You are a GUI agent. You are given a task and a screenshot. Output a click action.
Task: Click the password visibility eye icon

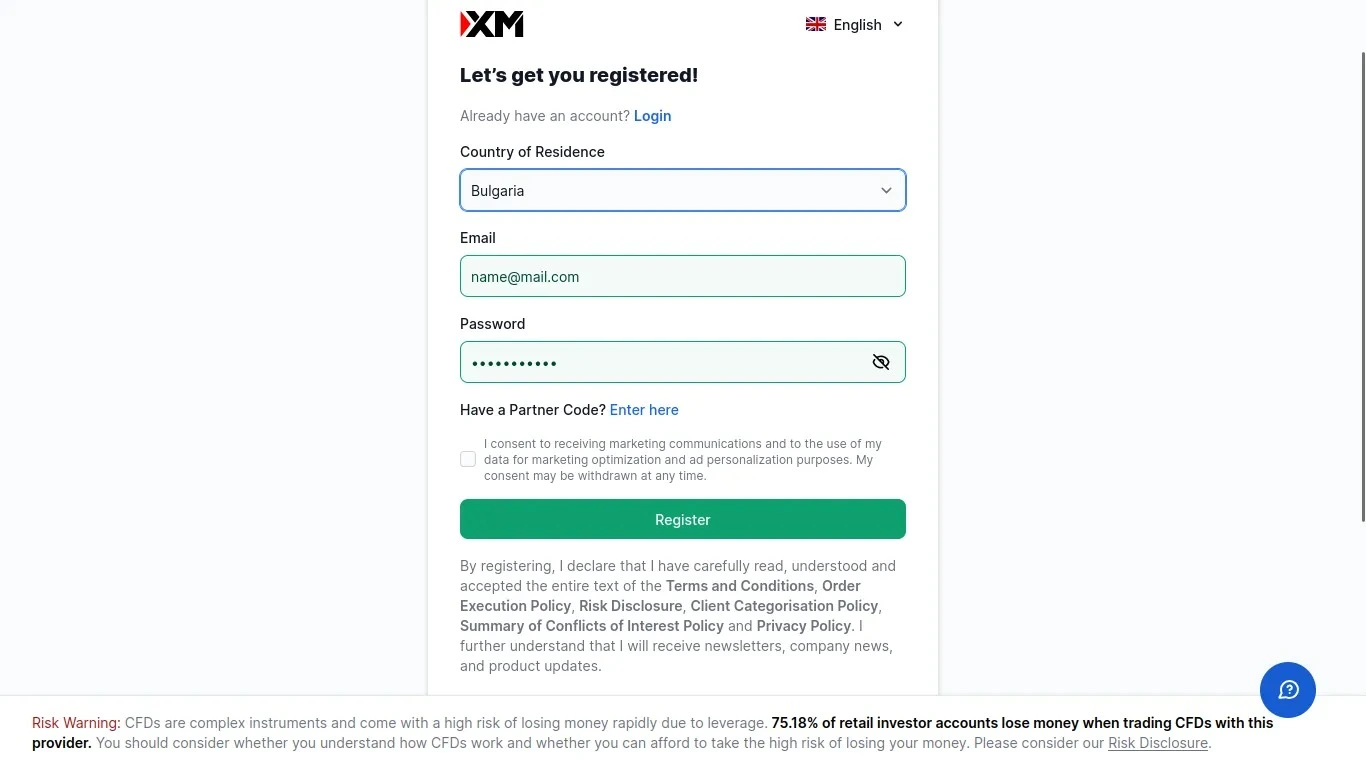pyautogui.click(x=880, y=362)
